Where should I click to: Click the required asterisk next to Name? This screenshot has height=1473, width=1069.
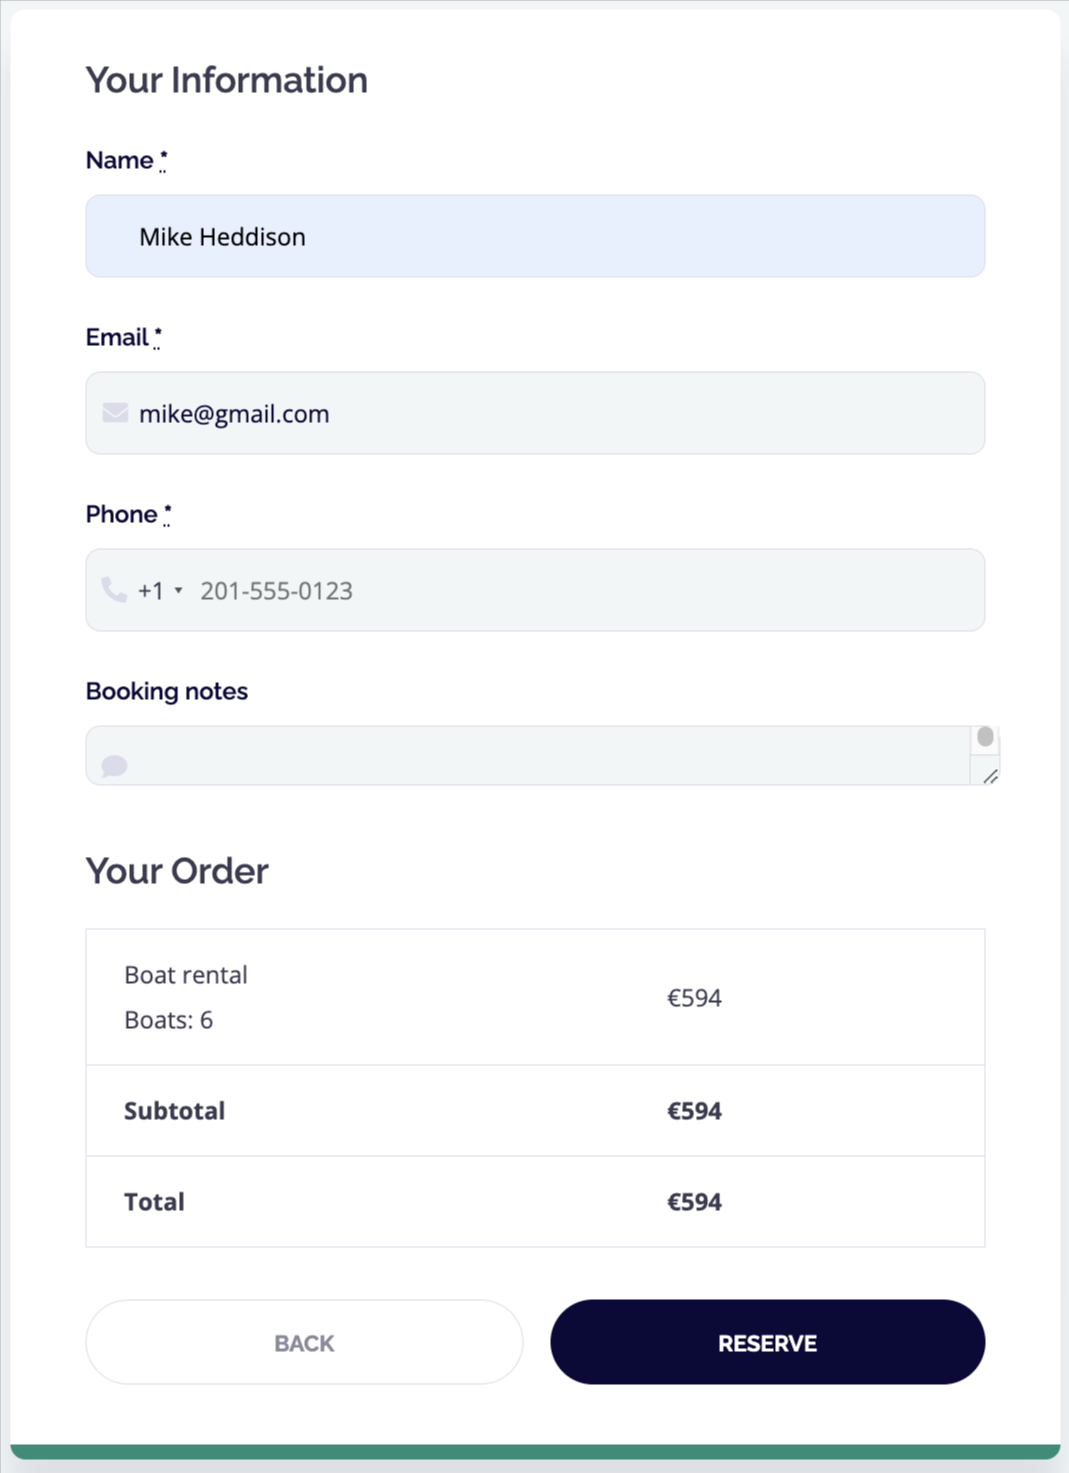[163, 160]
